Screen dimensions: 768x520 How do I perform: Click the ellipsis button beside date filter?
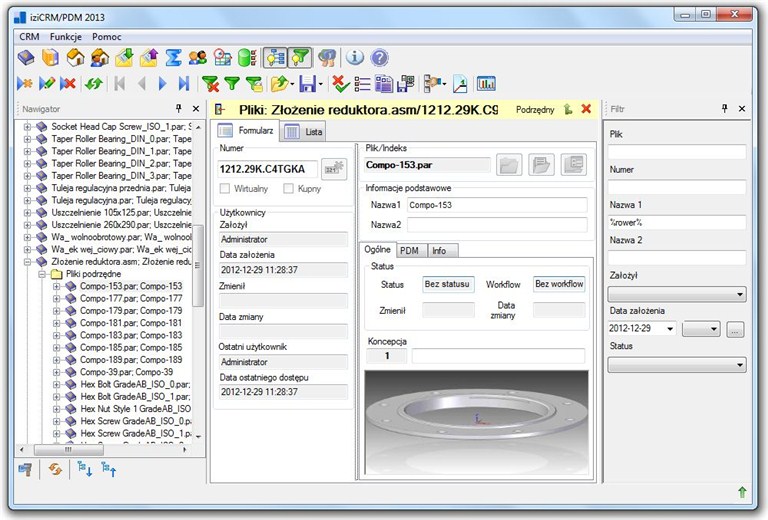tap(734, 331)
